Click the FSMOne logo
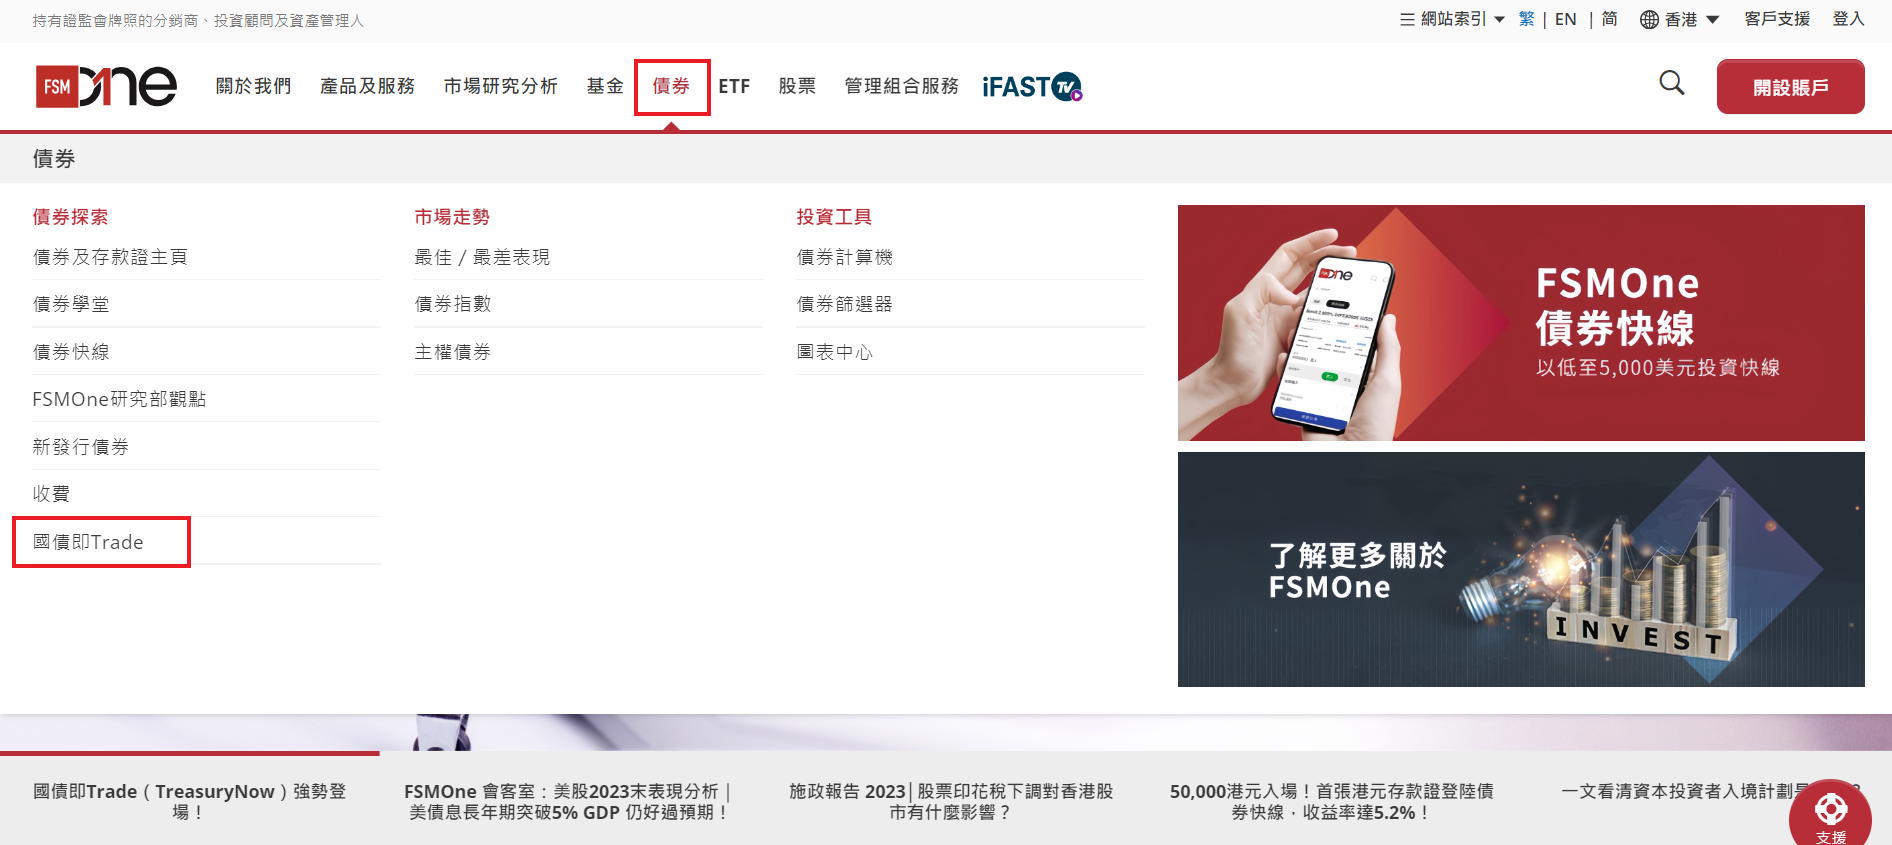 [106, 87]
